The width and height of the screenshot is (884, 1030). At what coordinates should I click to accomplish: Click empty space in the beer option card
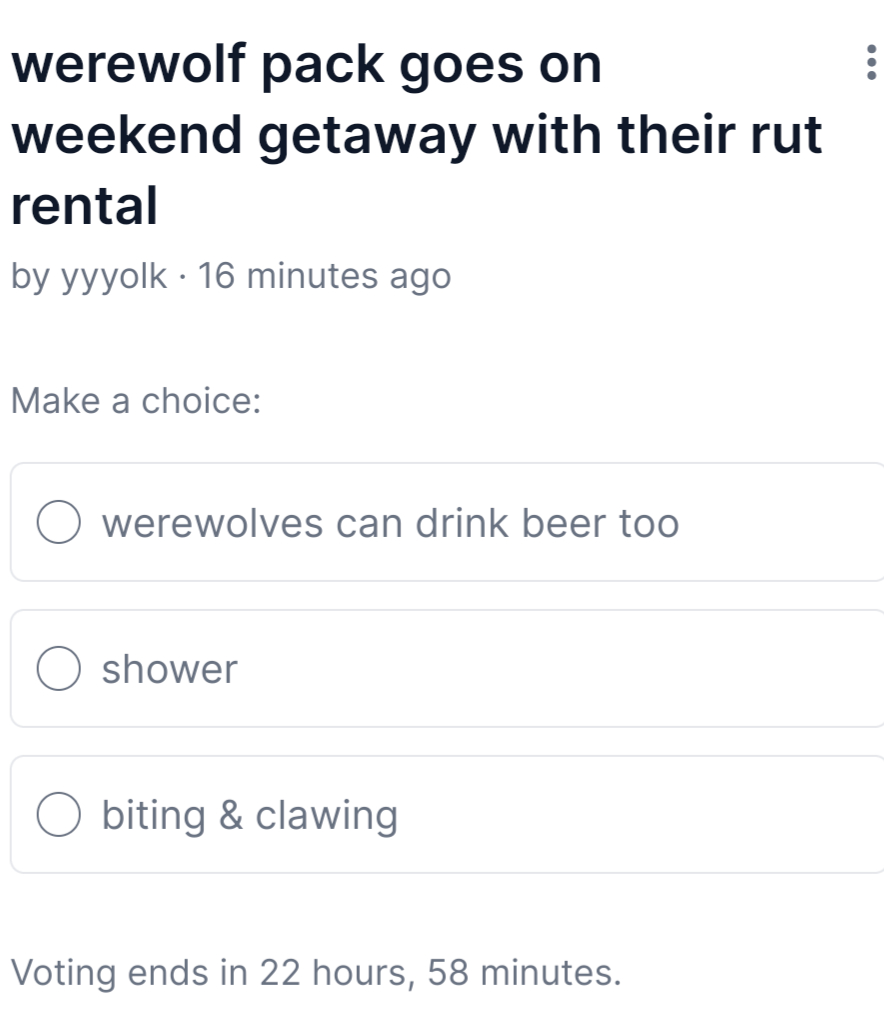coord(780,523)
